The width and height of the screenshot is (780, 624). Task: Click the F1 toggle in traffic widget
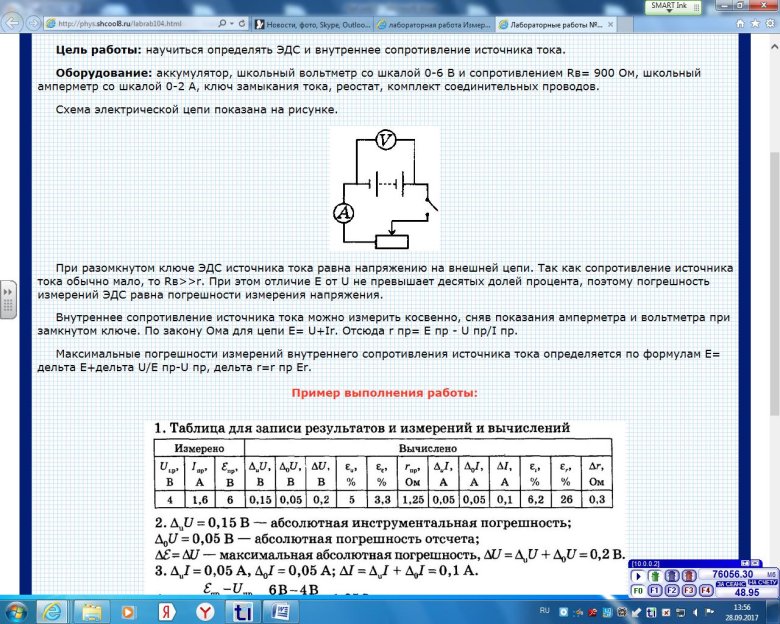(x=654, y=590)
